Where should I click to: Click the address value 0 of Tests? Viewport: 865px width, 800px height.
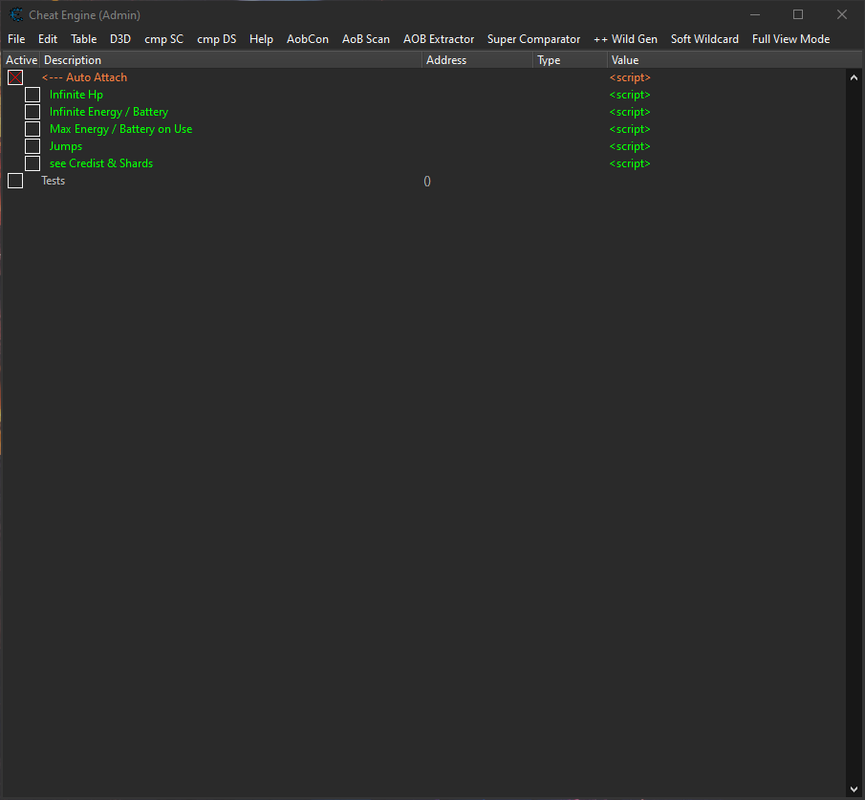coord(427,181)
